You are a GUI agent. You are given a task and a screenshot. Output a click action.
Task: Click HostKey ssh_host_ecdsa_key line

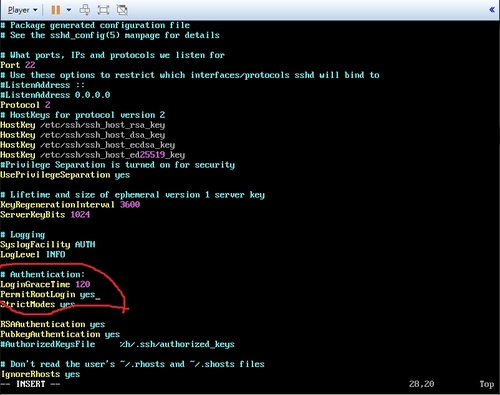[88, 145]
